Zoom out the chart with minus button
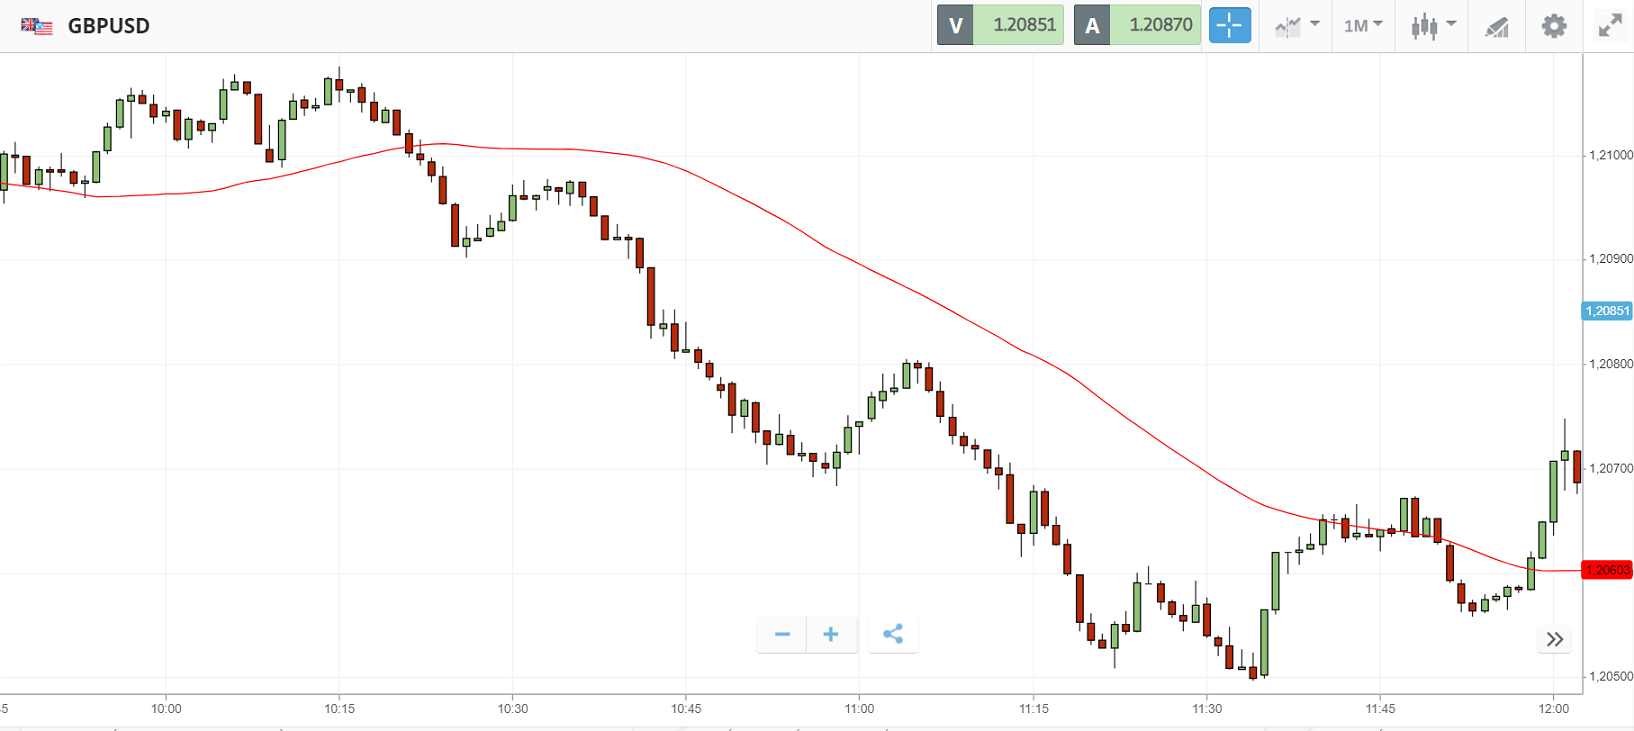The image size is (1634, 731). click(782, 634)
